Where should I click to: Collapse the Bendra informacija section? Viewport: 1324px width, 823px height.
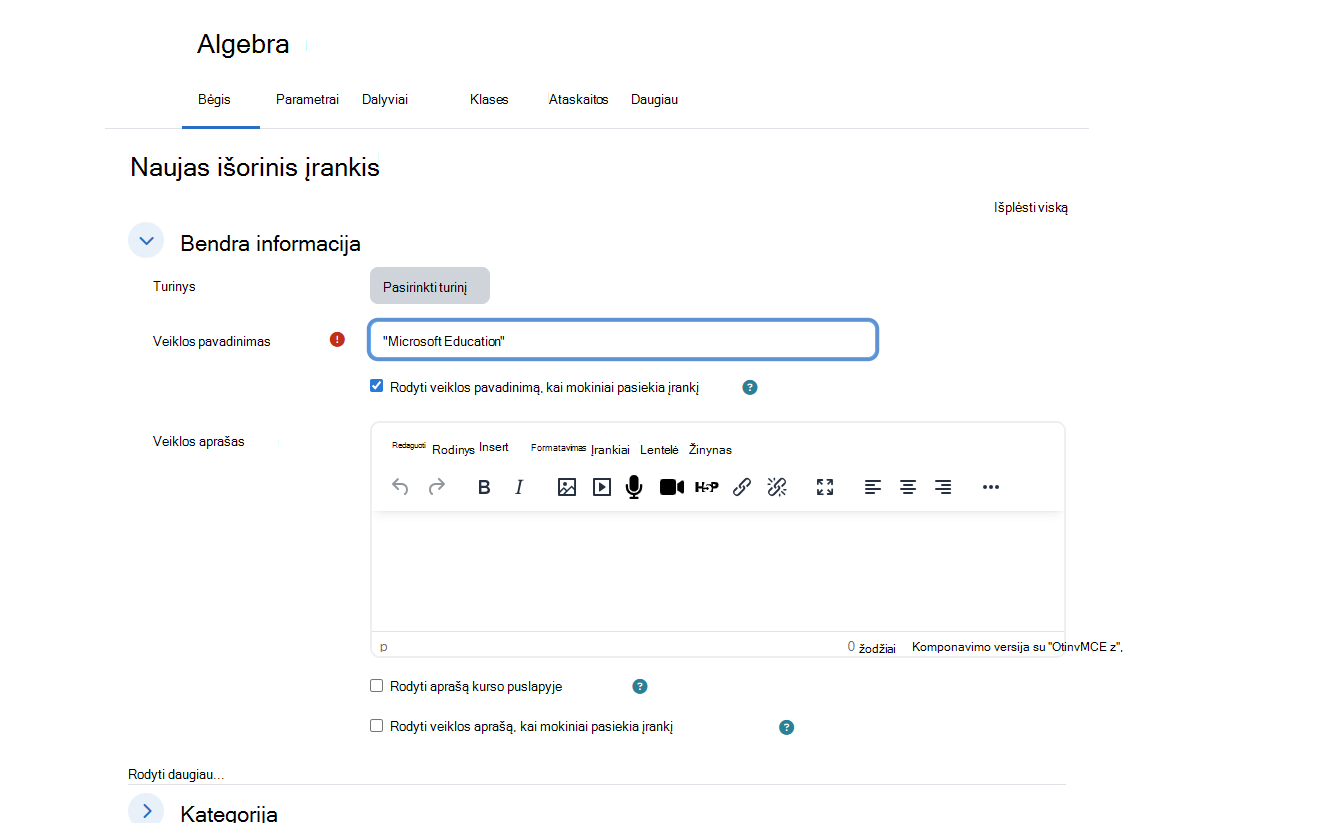(x=146, y=241)
